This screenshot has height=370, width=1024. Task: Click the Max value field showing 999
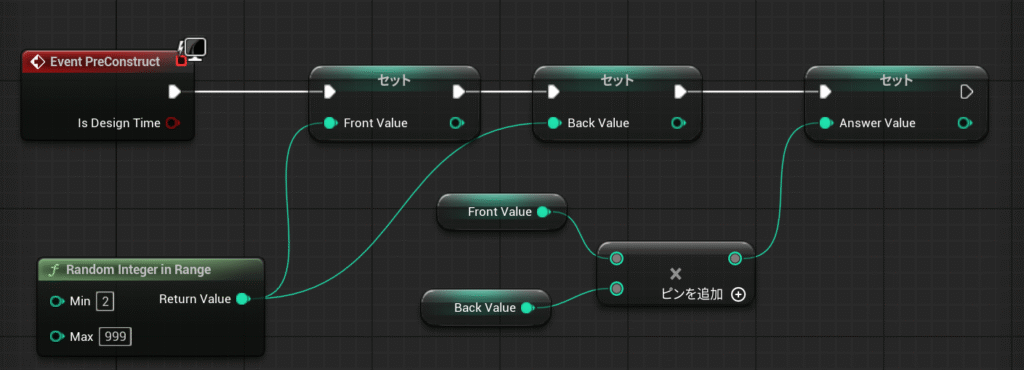[115, 337]
